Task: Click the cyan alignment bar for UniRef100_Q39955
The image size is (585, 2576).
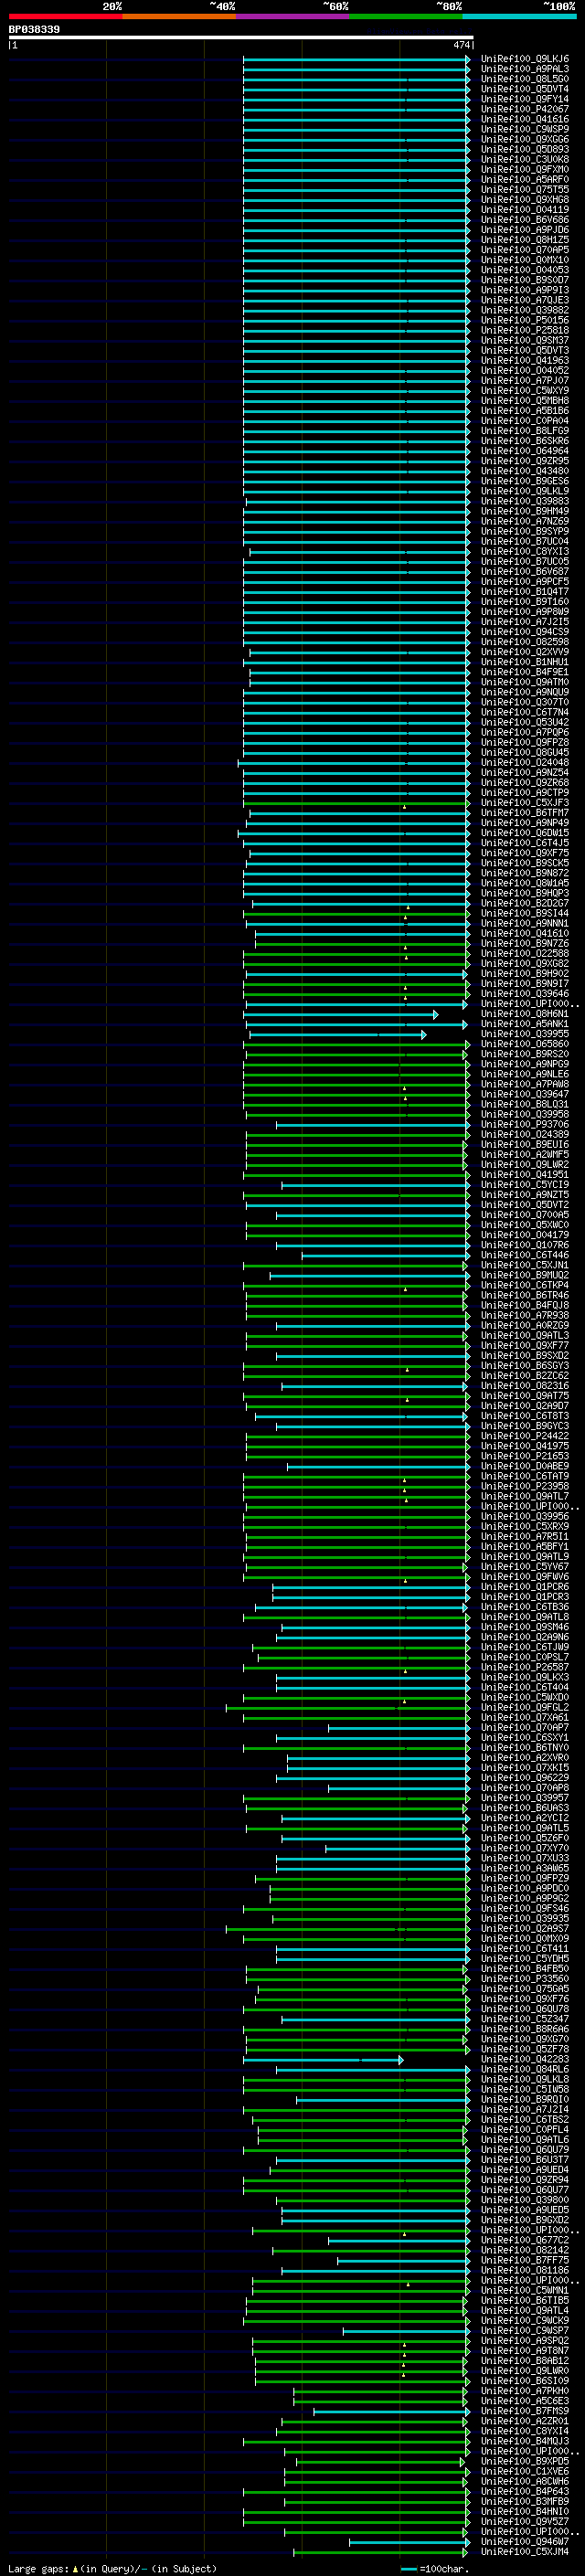Action: [x=337, y=1034]
